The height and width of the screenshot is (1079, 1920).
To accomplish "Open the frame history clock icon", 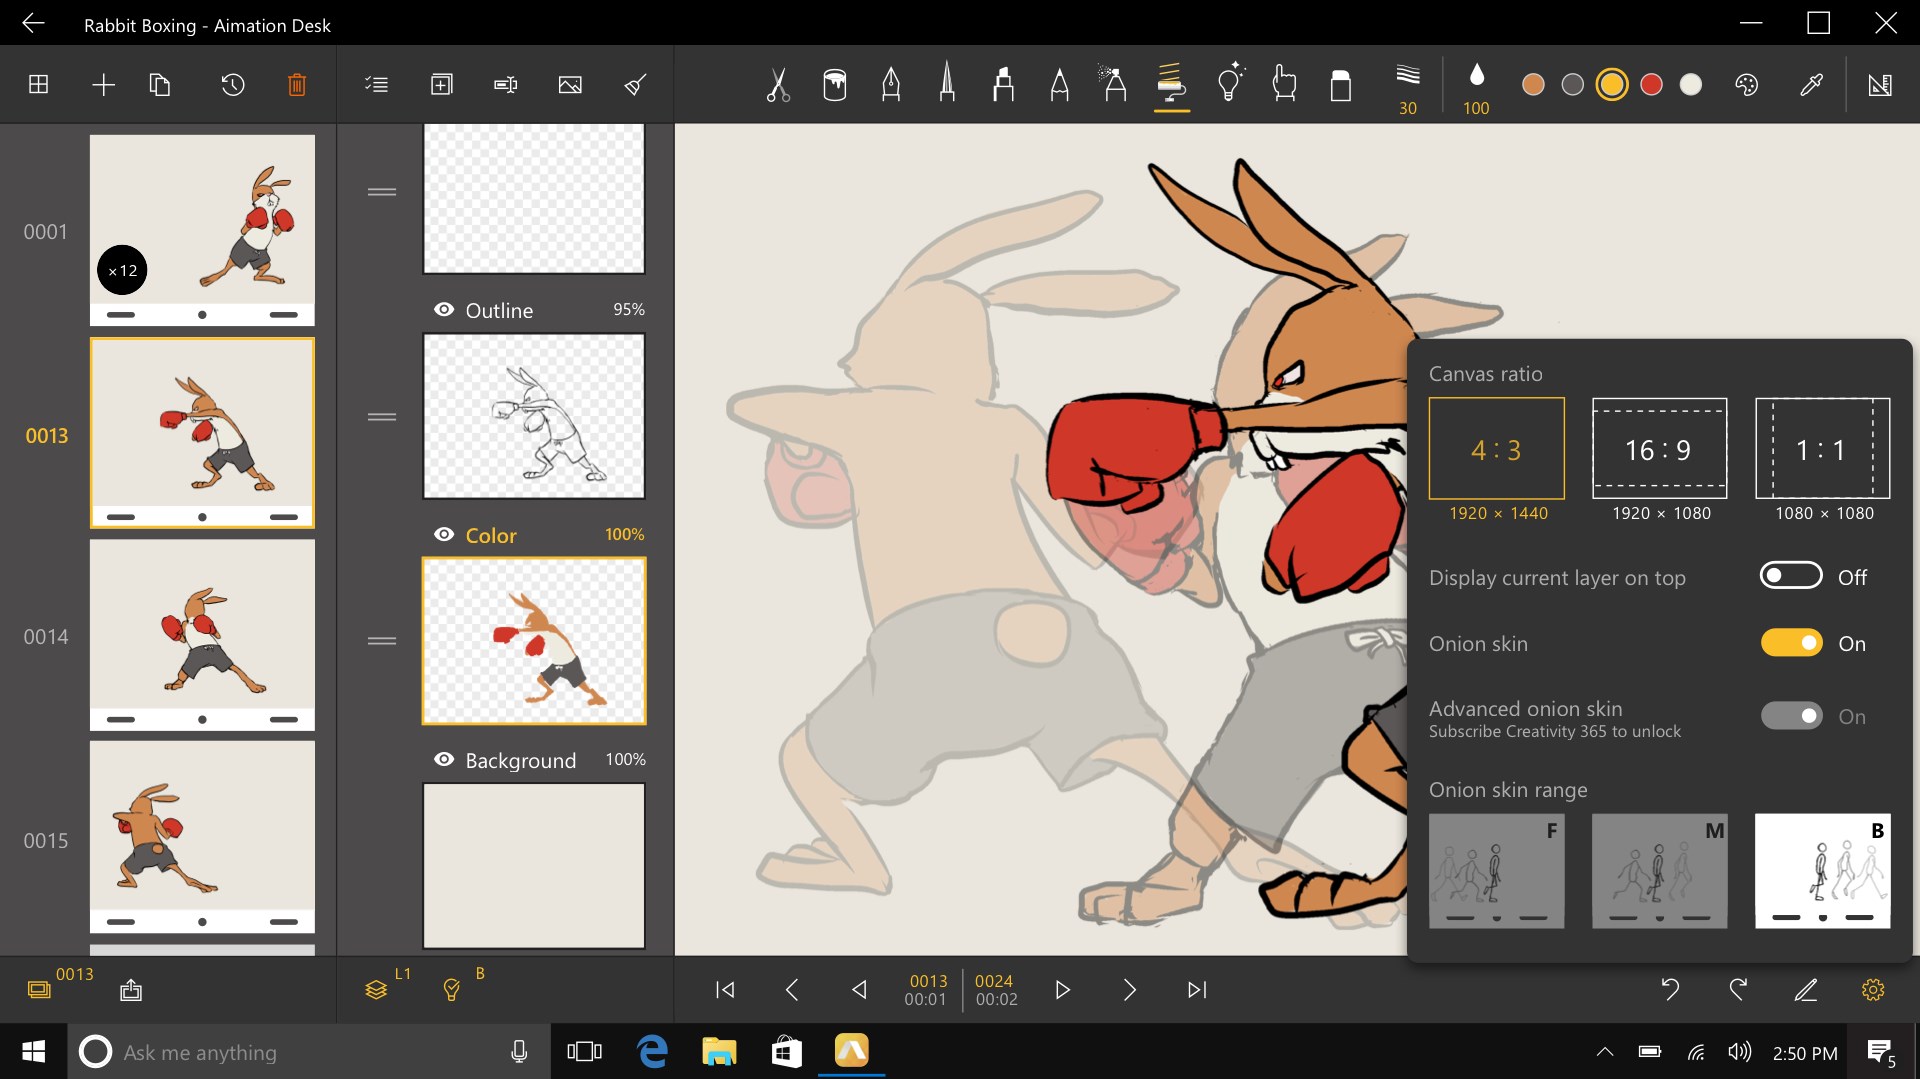I will tap(232, 85).
